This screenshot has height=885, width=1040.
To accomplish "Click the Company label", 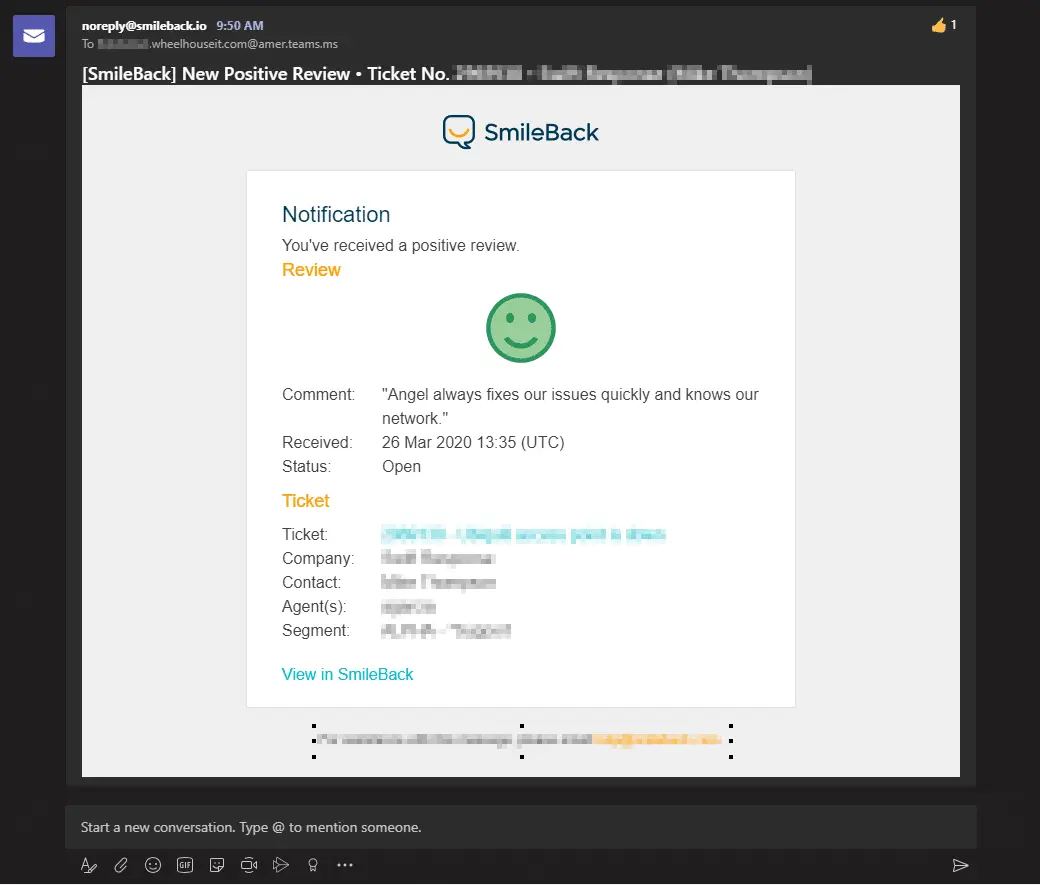I will point(318,559).
